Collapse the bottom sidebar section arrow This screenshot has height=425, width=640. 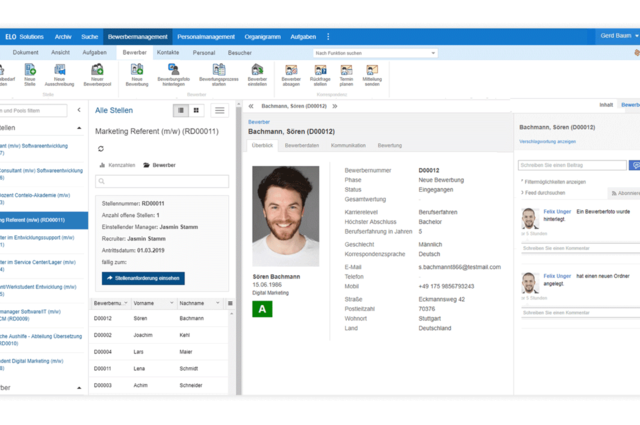79,388
